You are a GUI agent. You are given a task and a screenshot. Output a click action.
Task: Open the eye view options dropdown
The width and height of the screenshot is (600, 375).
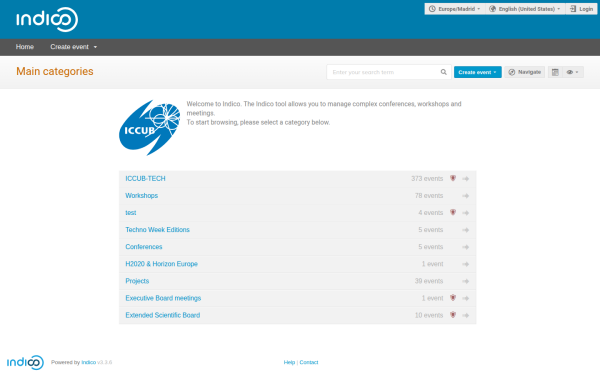[x=573, y=72]
